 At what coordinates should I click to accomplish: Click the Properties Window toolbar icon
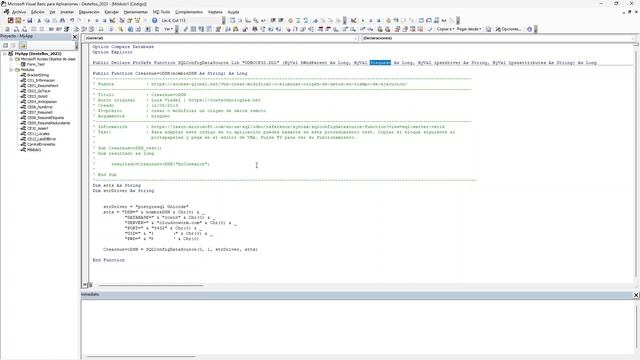(129, 20)
